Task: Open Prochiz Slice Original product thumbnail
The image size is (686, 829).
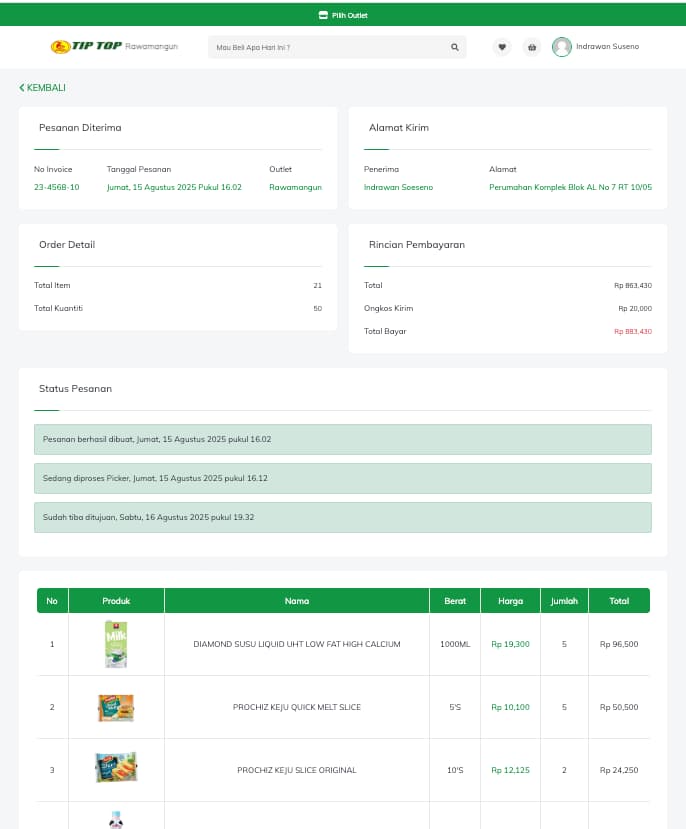Action: pyautogui.click(x=116, y=767)
